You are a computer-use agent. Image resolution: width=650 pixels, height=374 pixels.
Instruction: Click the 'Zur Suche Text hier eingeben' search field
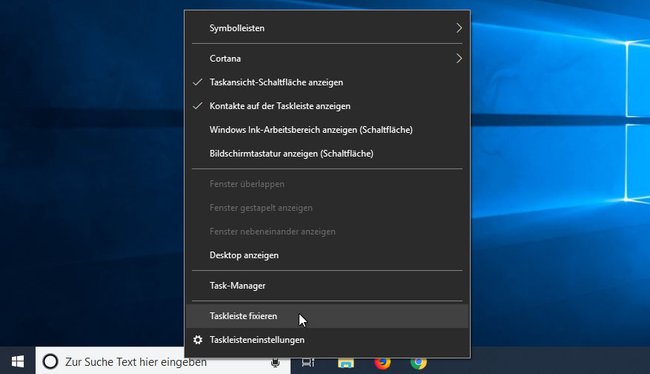click(163, 362)
